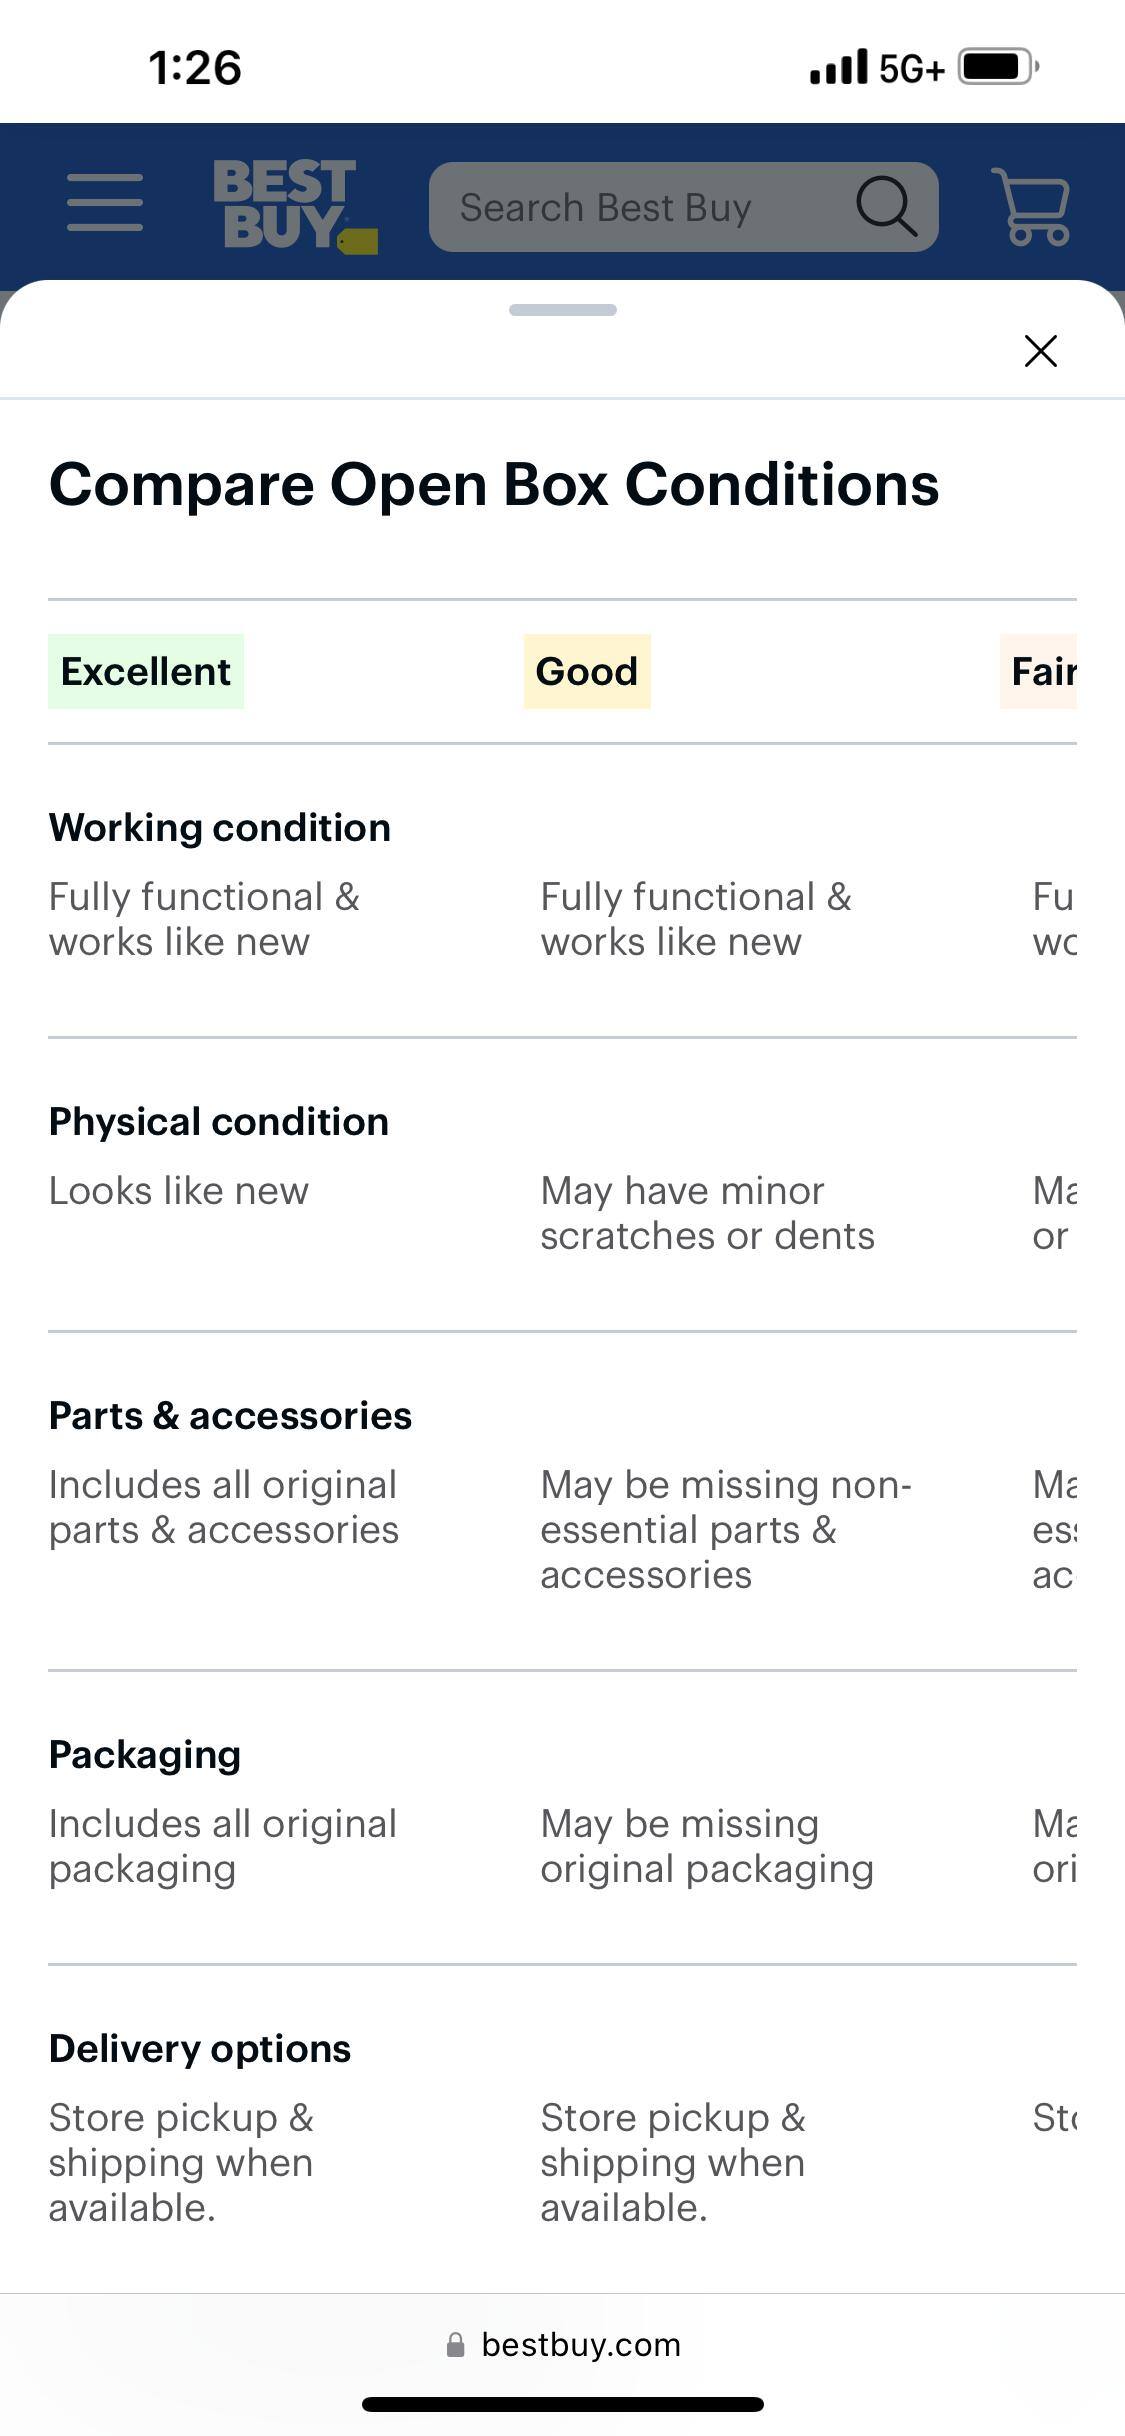Tap the sheet drag handle

[x=562, y=310]
